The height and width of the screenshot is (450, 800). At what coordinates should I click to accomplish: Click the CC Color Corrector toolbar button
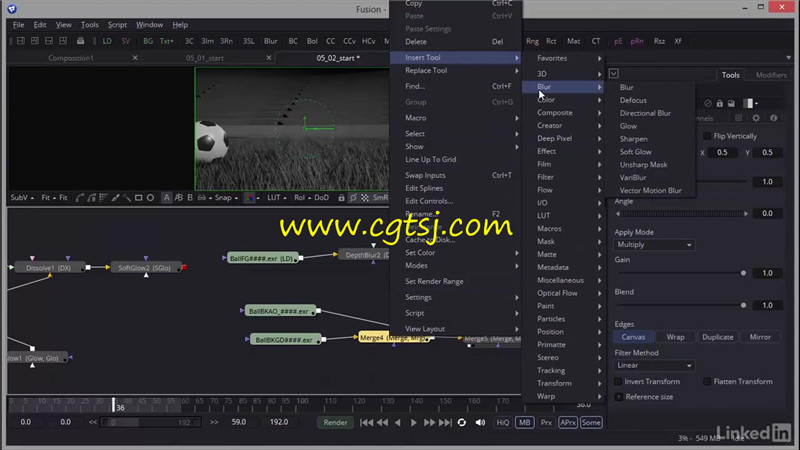(331, 41)
